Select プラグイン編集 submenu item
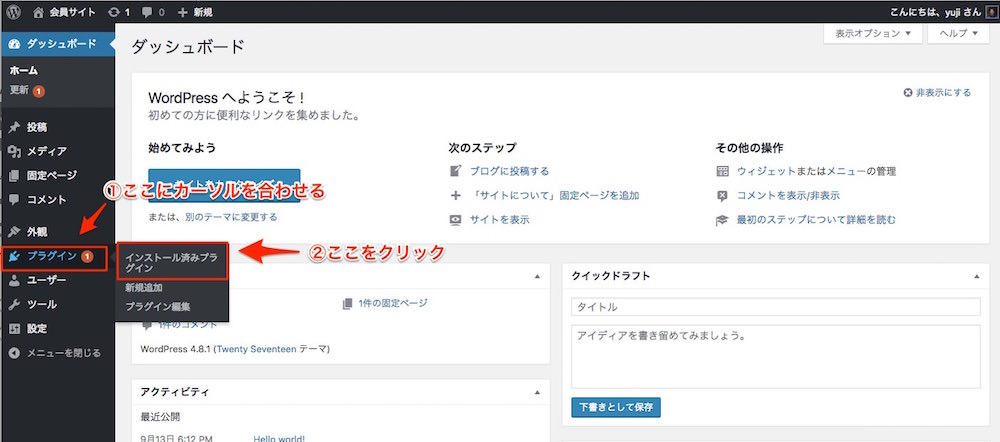 pos(157,306)
